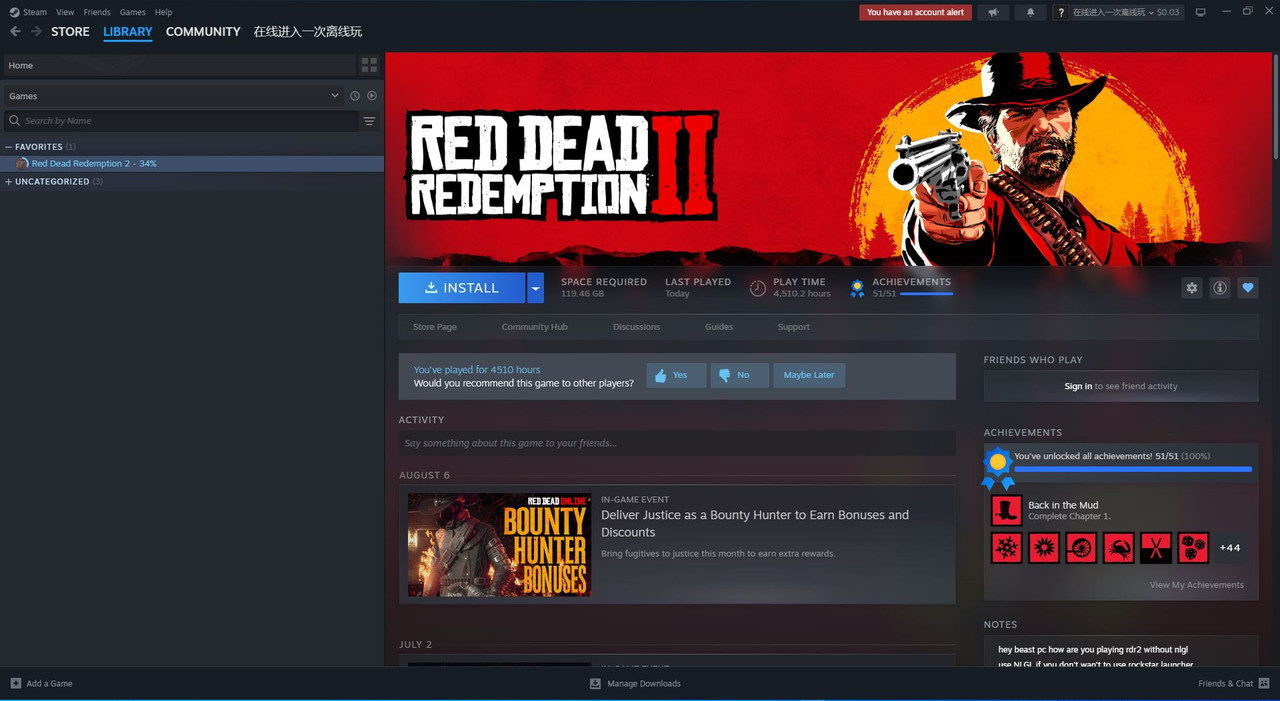Click the activity status text field
Image resolution: width=1280 pixels, height=701 pixels.
click(x=677, y=443)
